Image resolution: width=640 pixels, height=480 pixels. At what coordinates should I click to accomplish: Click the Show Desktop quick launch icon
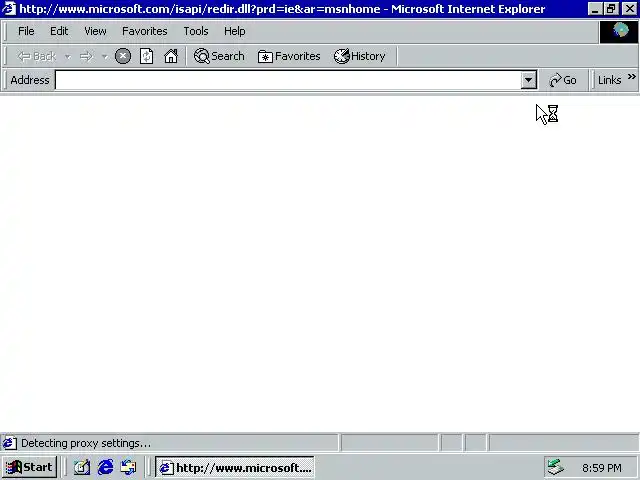click(82, 467)
